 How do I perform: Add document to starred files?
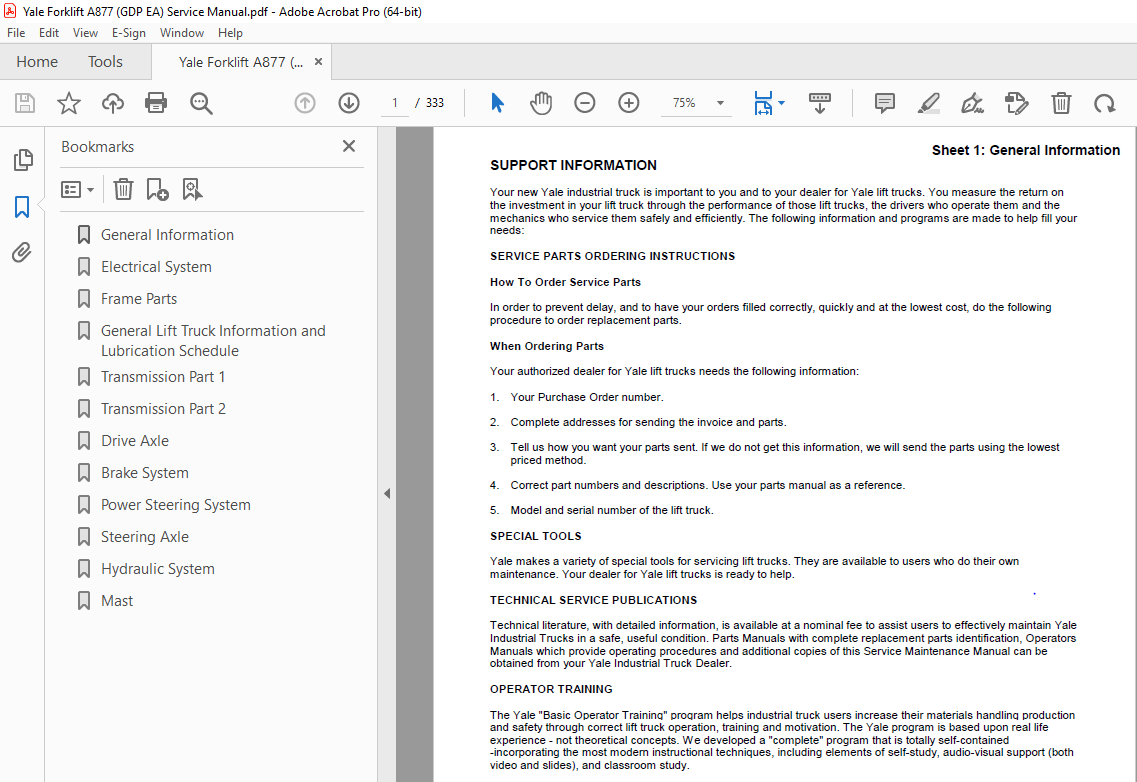[69, 103]
